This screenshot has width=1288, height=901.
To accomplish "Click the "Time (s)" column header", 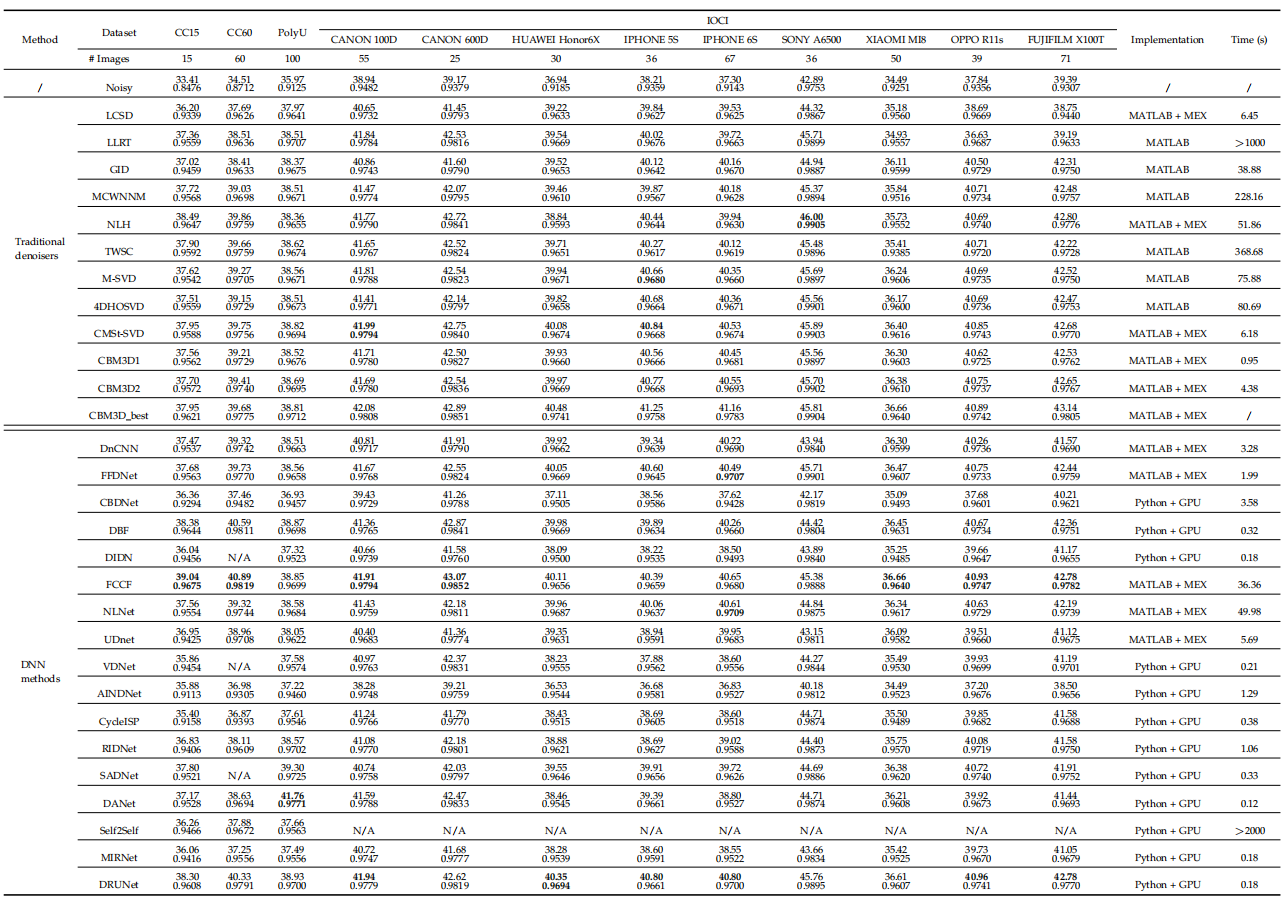I will (1248, 40).
